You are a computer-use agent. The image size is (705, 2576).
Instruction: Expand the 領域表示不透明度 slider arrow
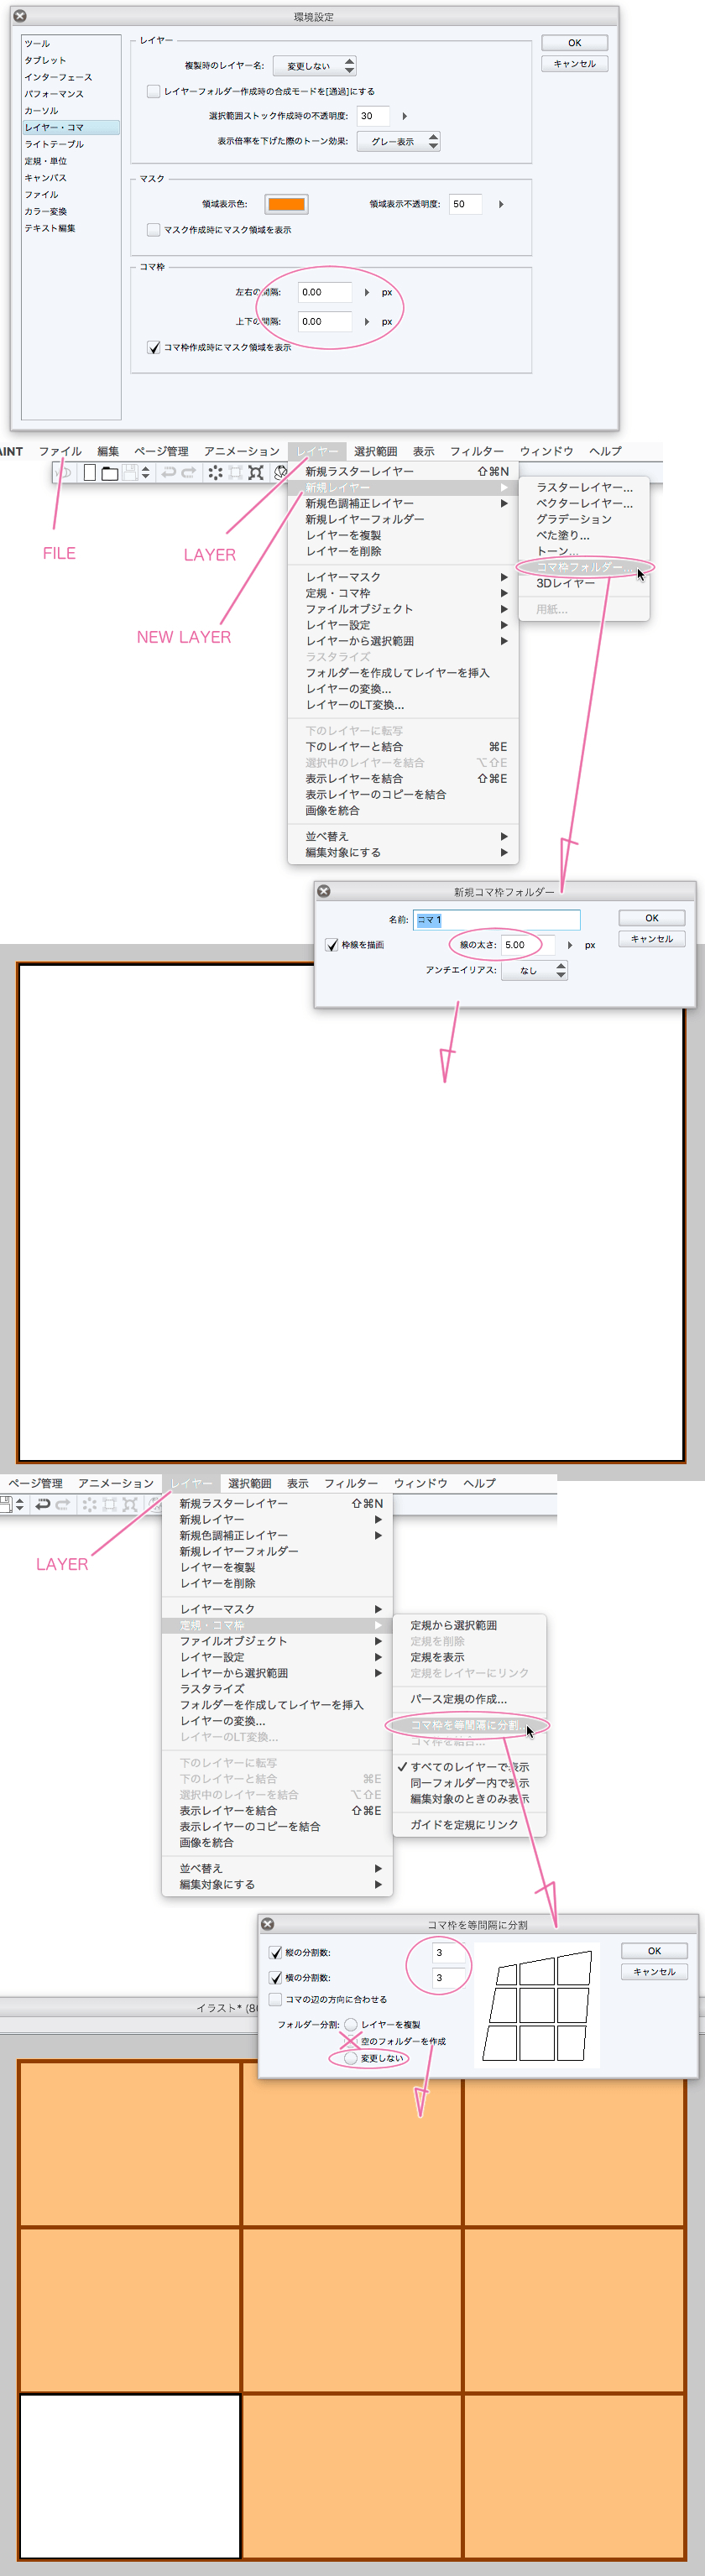501,204
